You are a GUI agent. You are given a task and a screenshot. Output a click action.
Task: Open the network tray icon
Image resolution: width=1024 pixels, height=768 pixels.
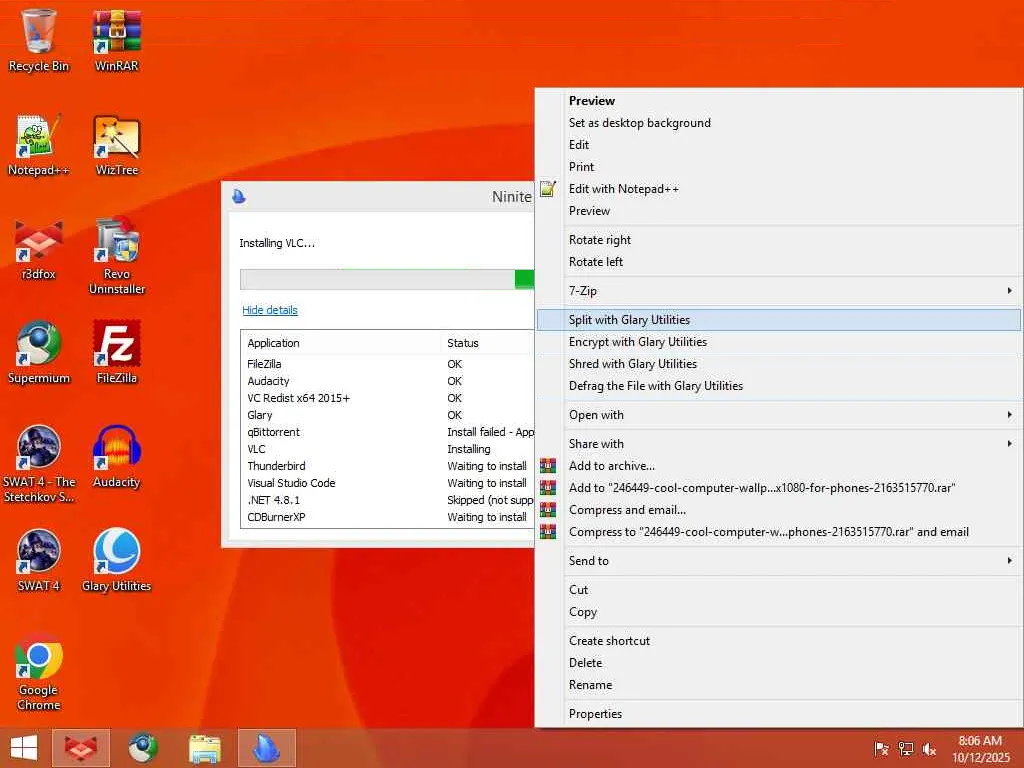tap(905, 749)
